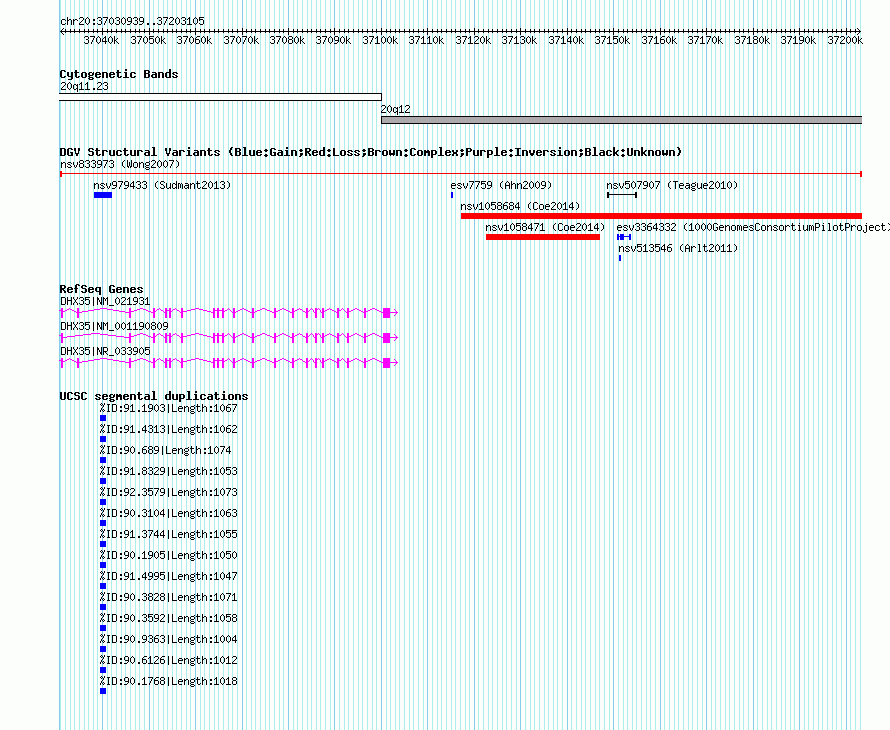Image resolution: width=890 pixels, height=730 pixels.
Task: Click the Cytogenetic Bands track title
Action: [x=119, y=74]
